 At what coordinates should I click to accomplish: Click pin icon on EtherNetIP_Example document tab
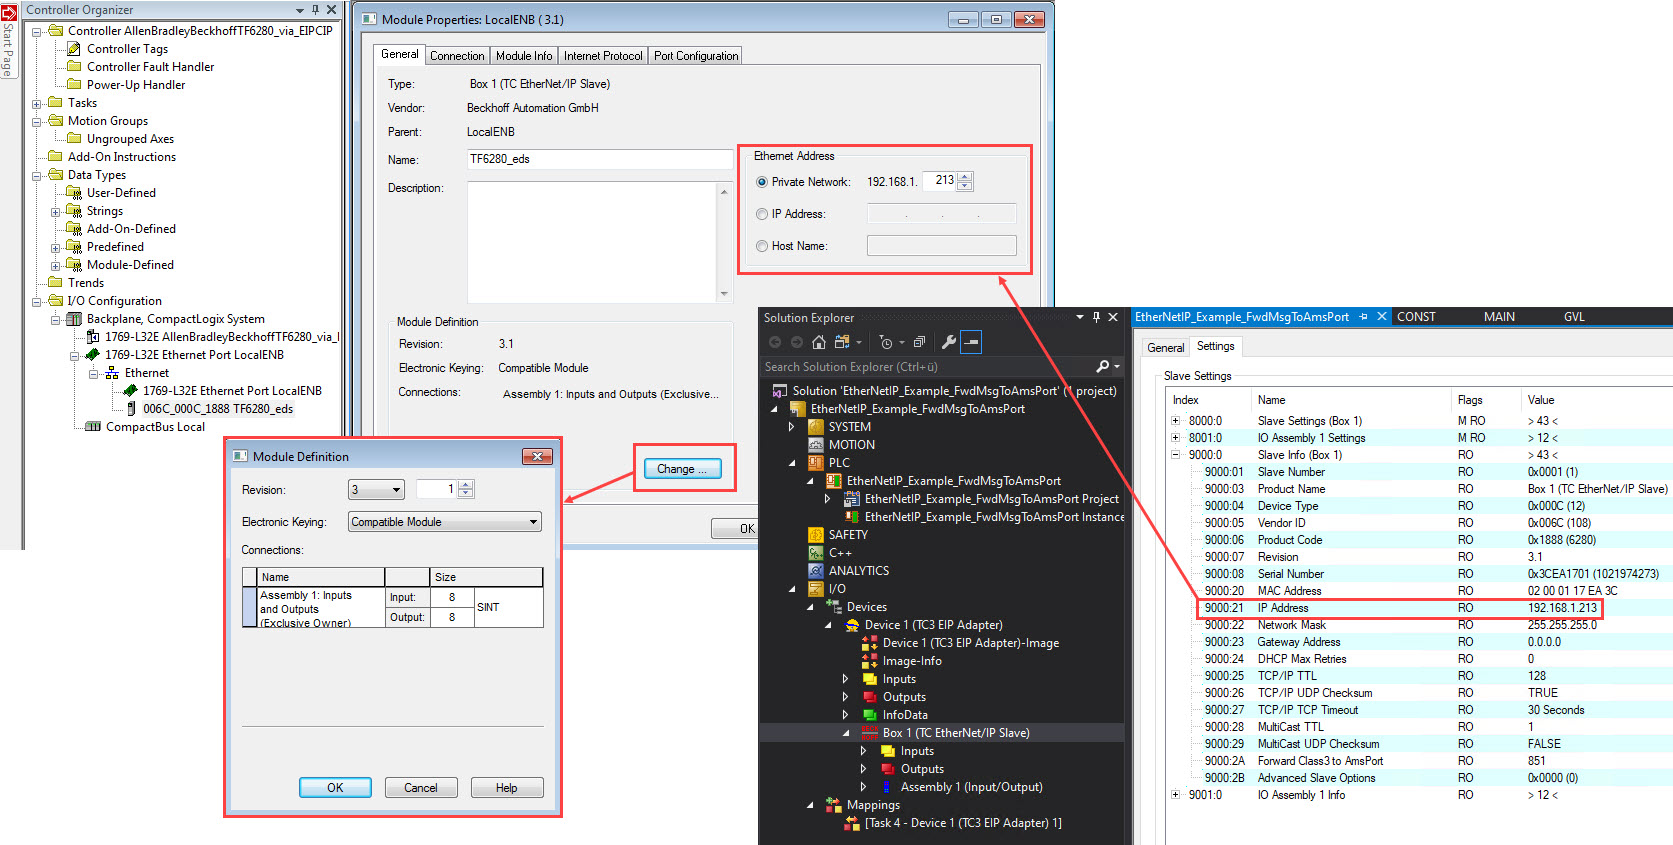click(x=1363, y=317)
